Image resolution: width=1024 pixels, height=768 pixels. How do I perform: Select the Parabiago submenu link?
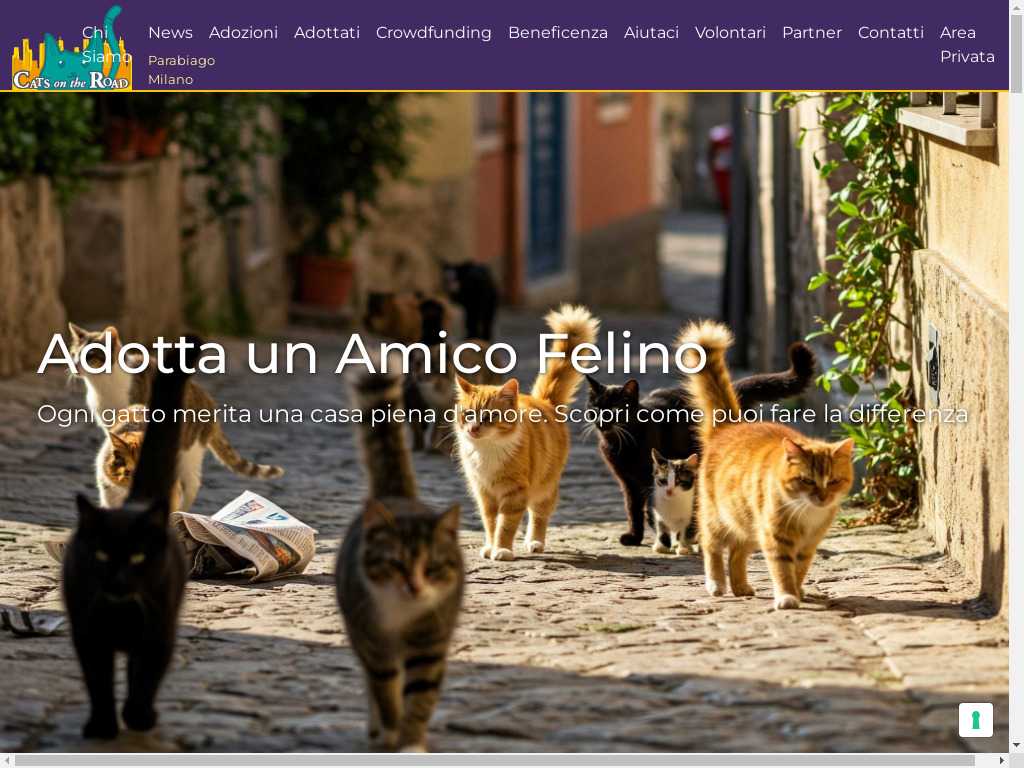[x=182, y=60]
